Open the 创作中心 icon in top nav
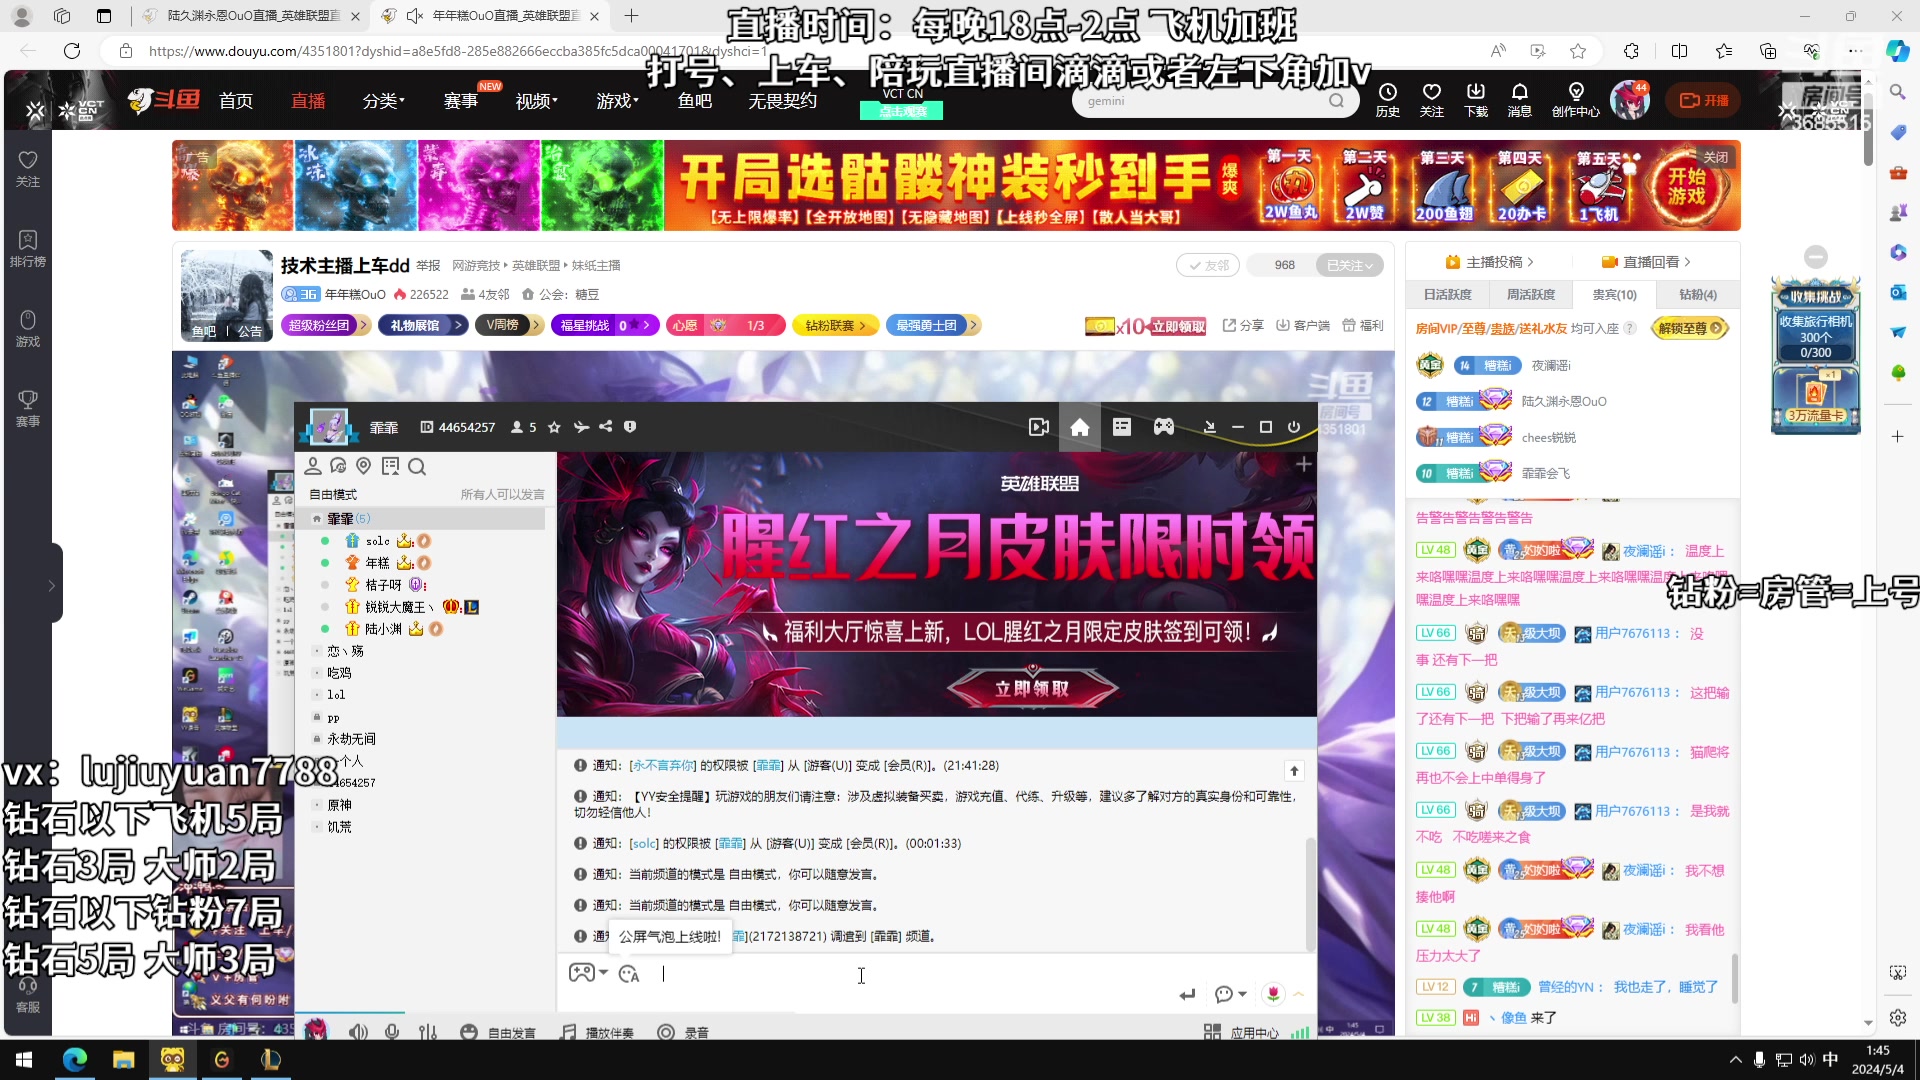Screen dimensions: 1920x1080 click(x=1575, y=100)
